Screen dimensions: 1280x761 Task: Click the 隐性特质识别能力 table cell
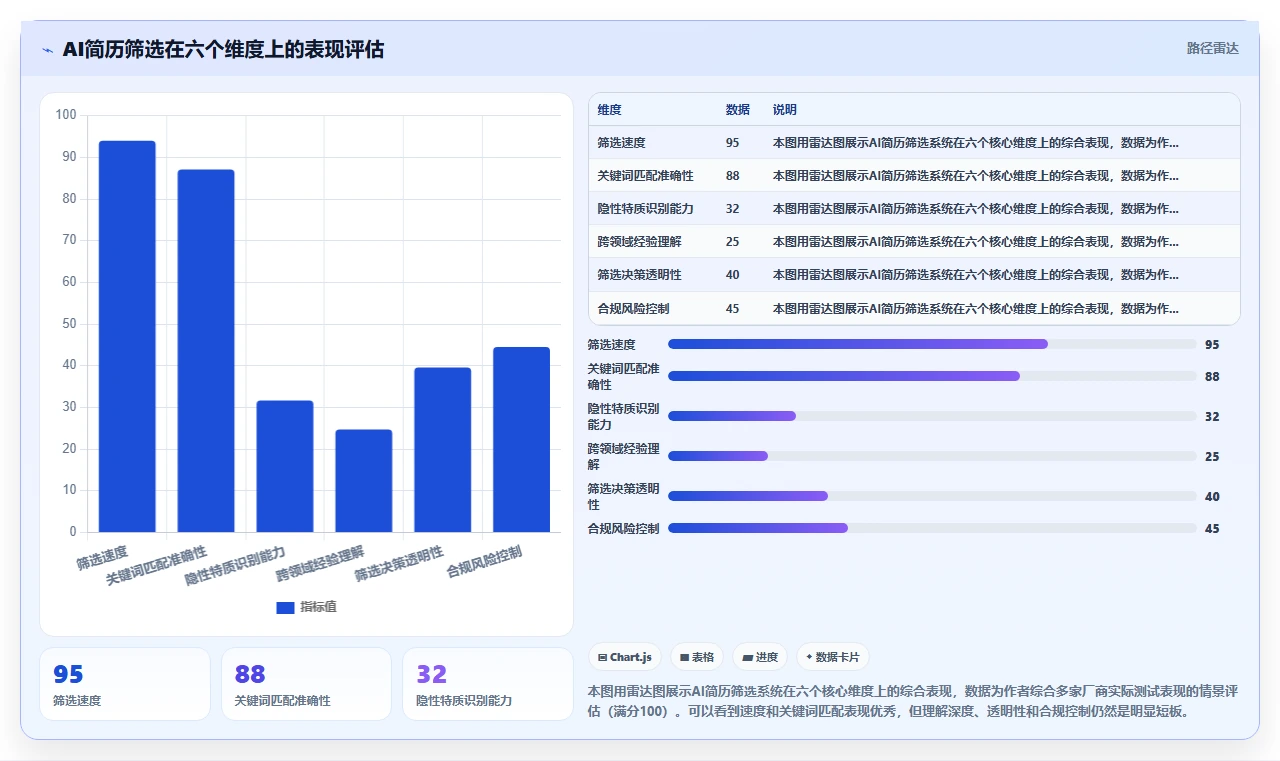[x=646, y=209]
